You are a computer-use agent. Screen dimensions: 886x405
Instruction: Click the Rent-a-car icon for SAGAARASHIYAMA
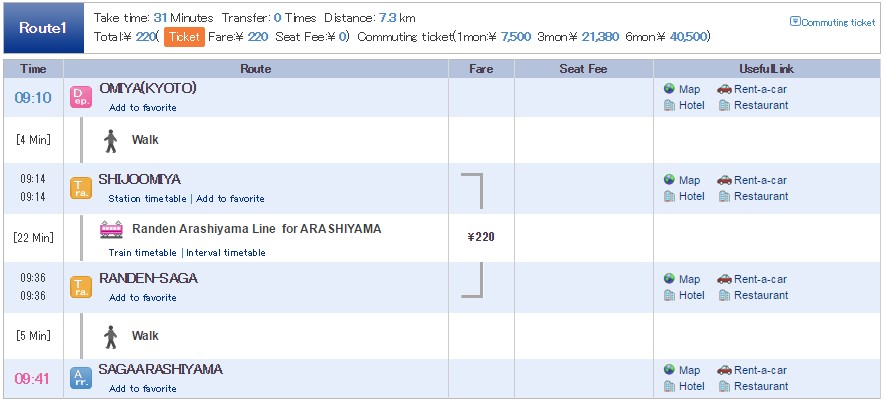(x=724, y=370)
